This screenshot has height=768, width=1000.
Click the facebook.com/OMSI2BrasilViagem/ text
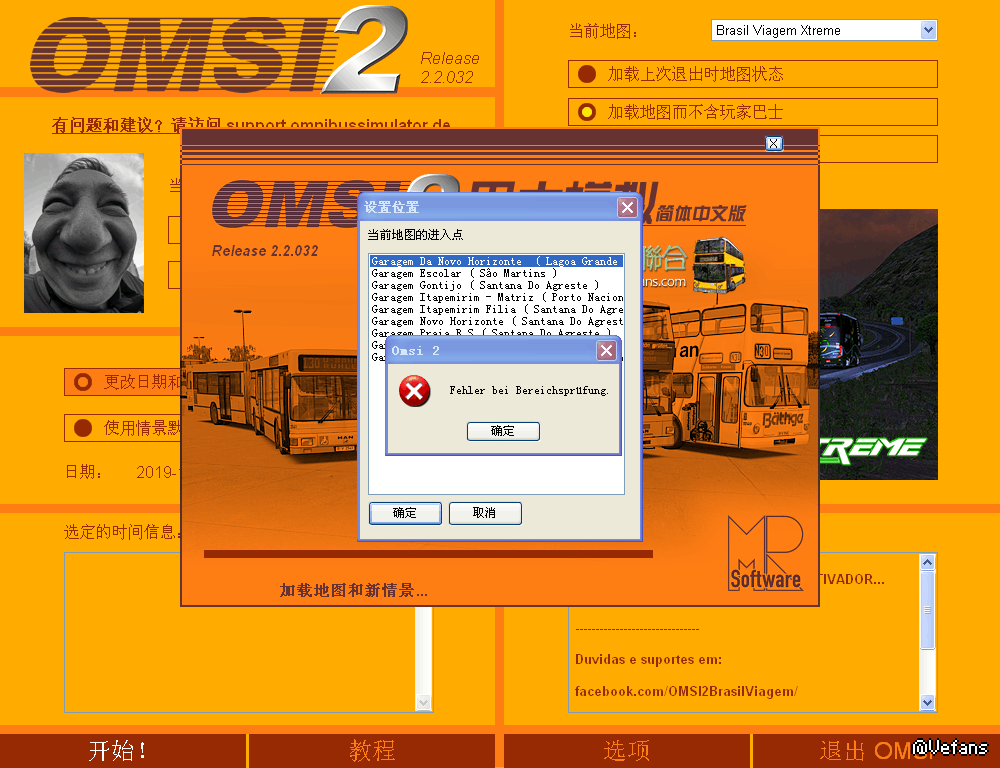click(x=686, y=691)
